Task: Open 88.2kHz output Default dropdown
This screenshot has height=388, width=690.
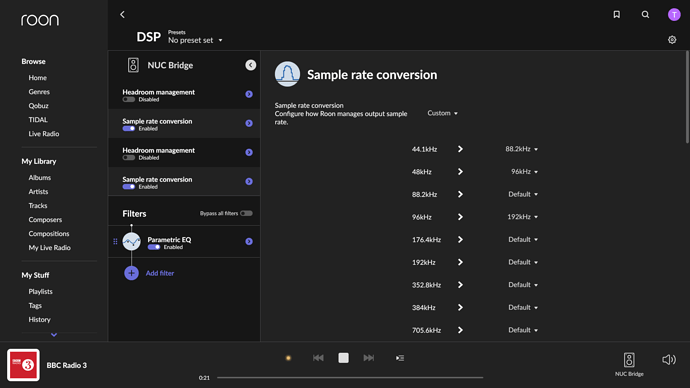Action: pyautogui.click(x=523, y=194)
